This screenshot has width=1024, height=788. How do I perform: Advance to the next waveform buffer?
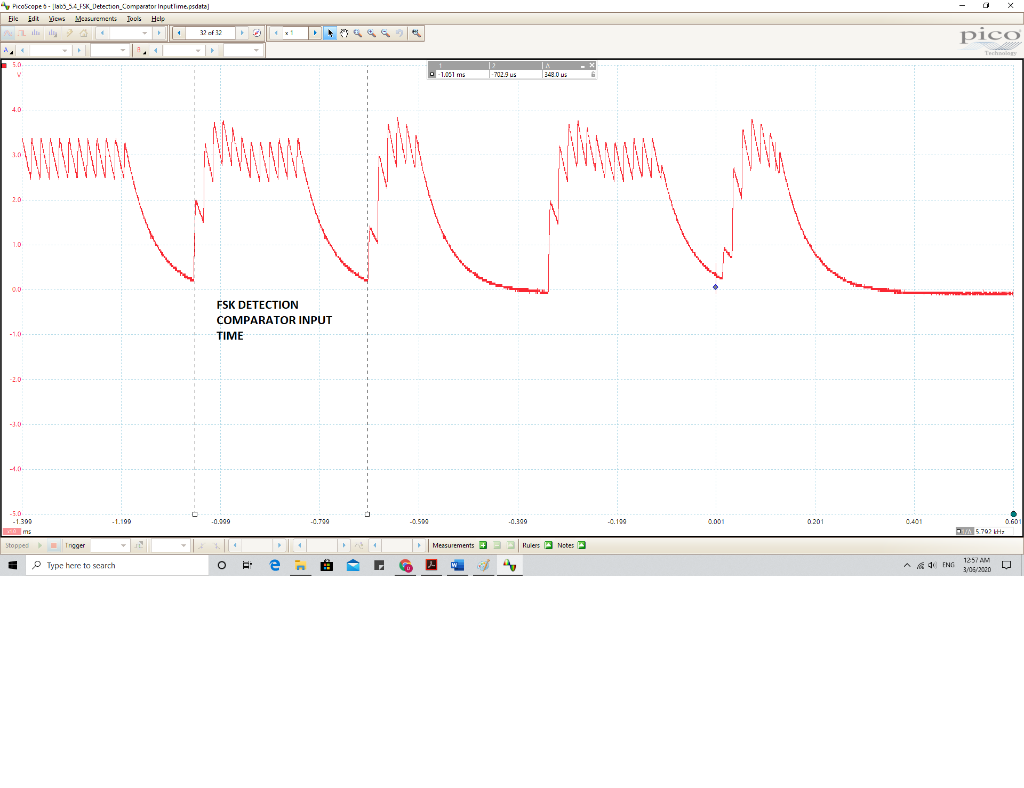[242, 32]
